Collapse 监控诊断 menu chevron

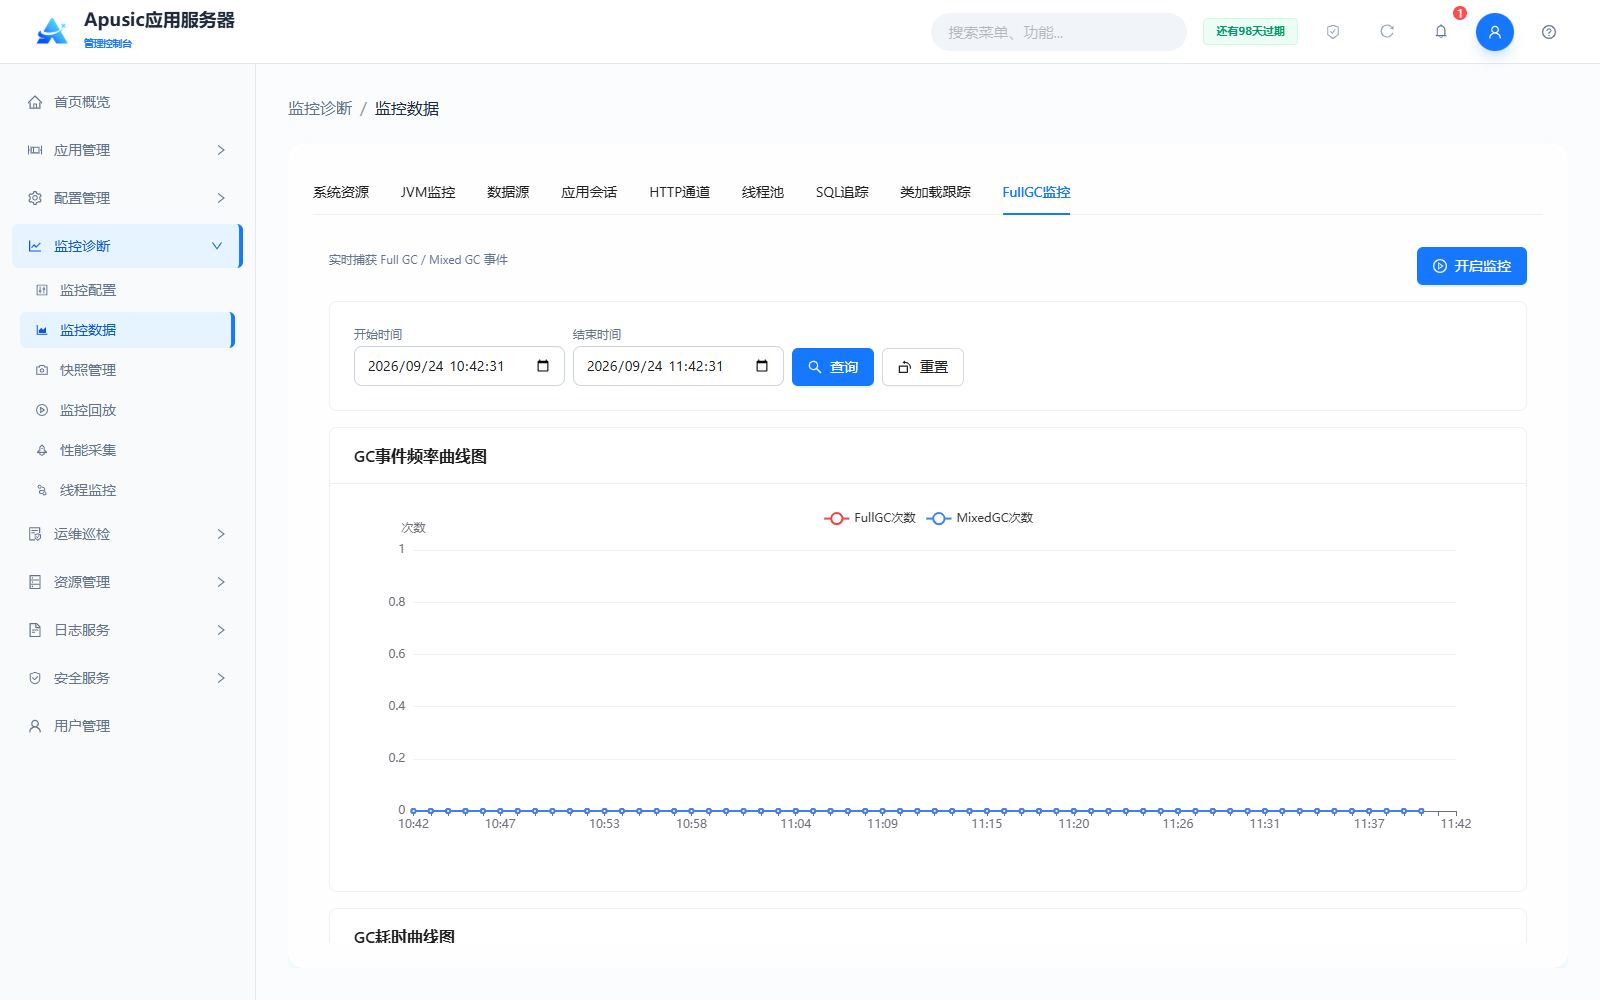[x=217, y=246]
